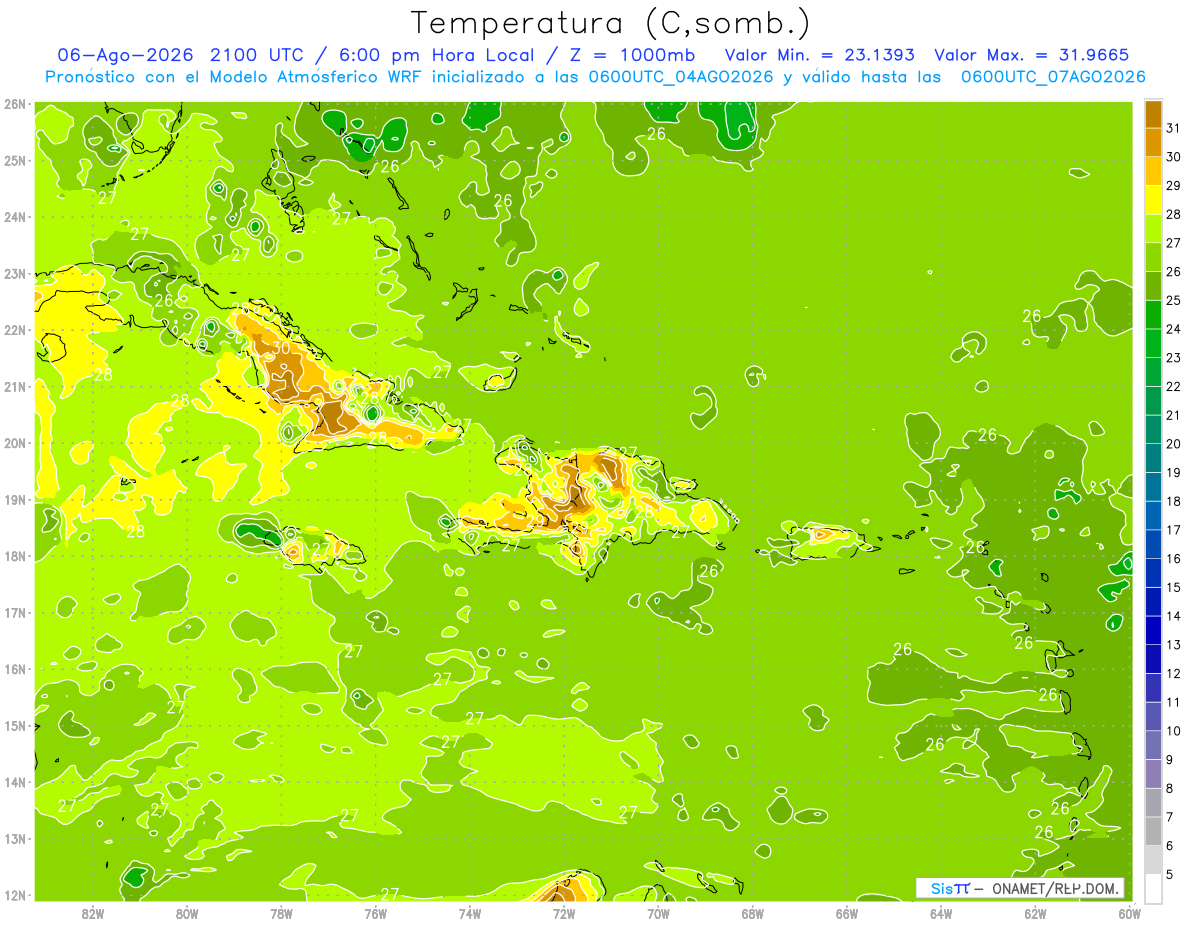Click the "14" label on the color scale
The image size is (1200, 927).
click(1174, 616)
